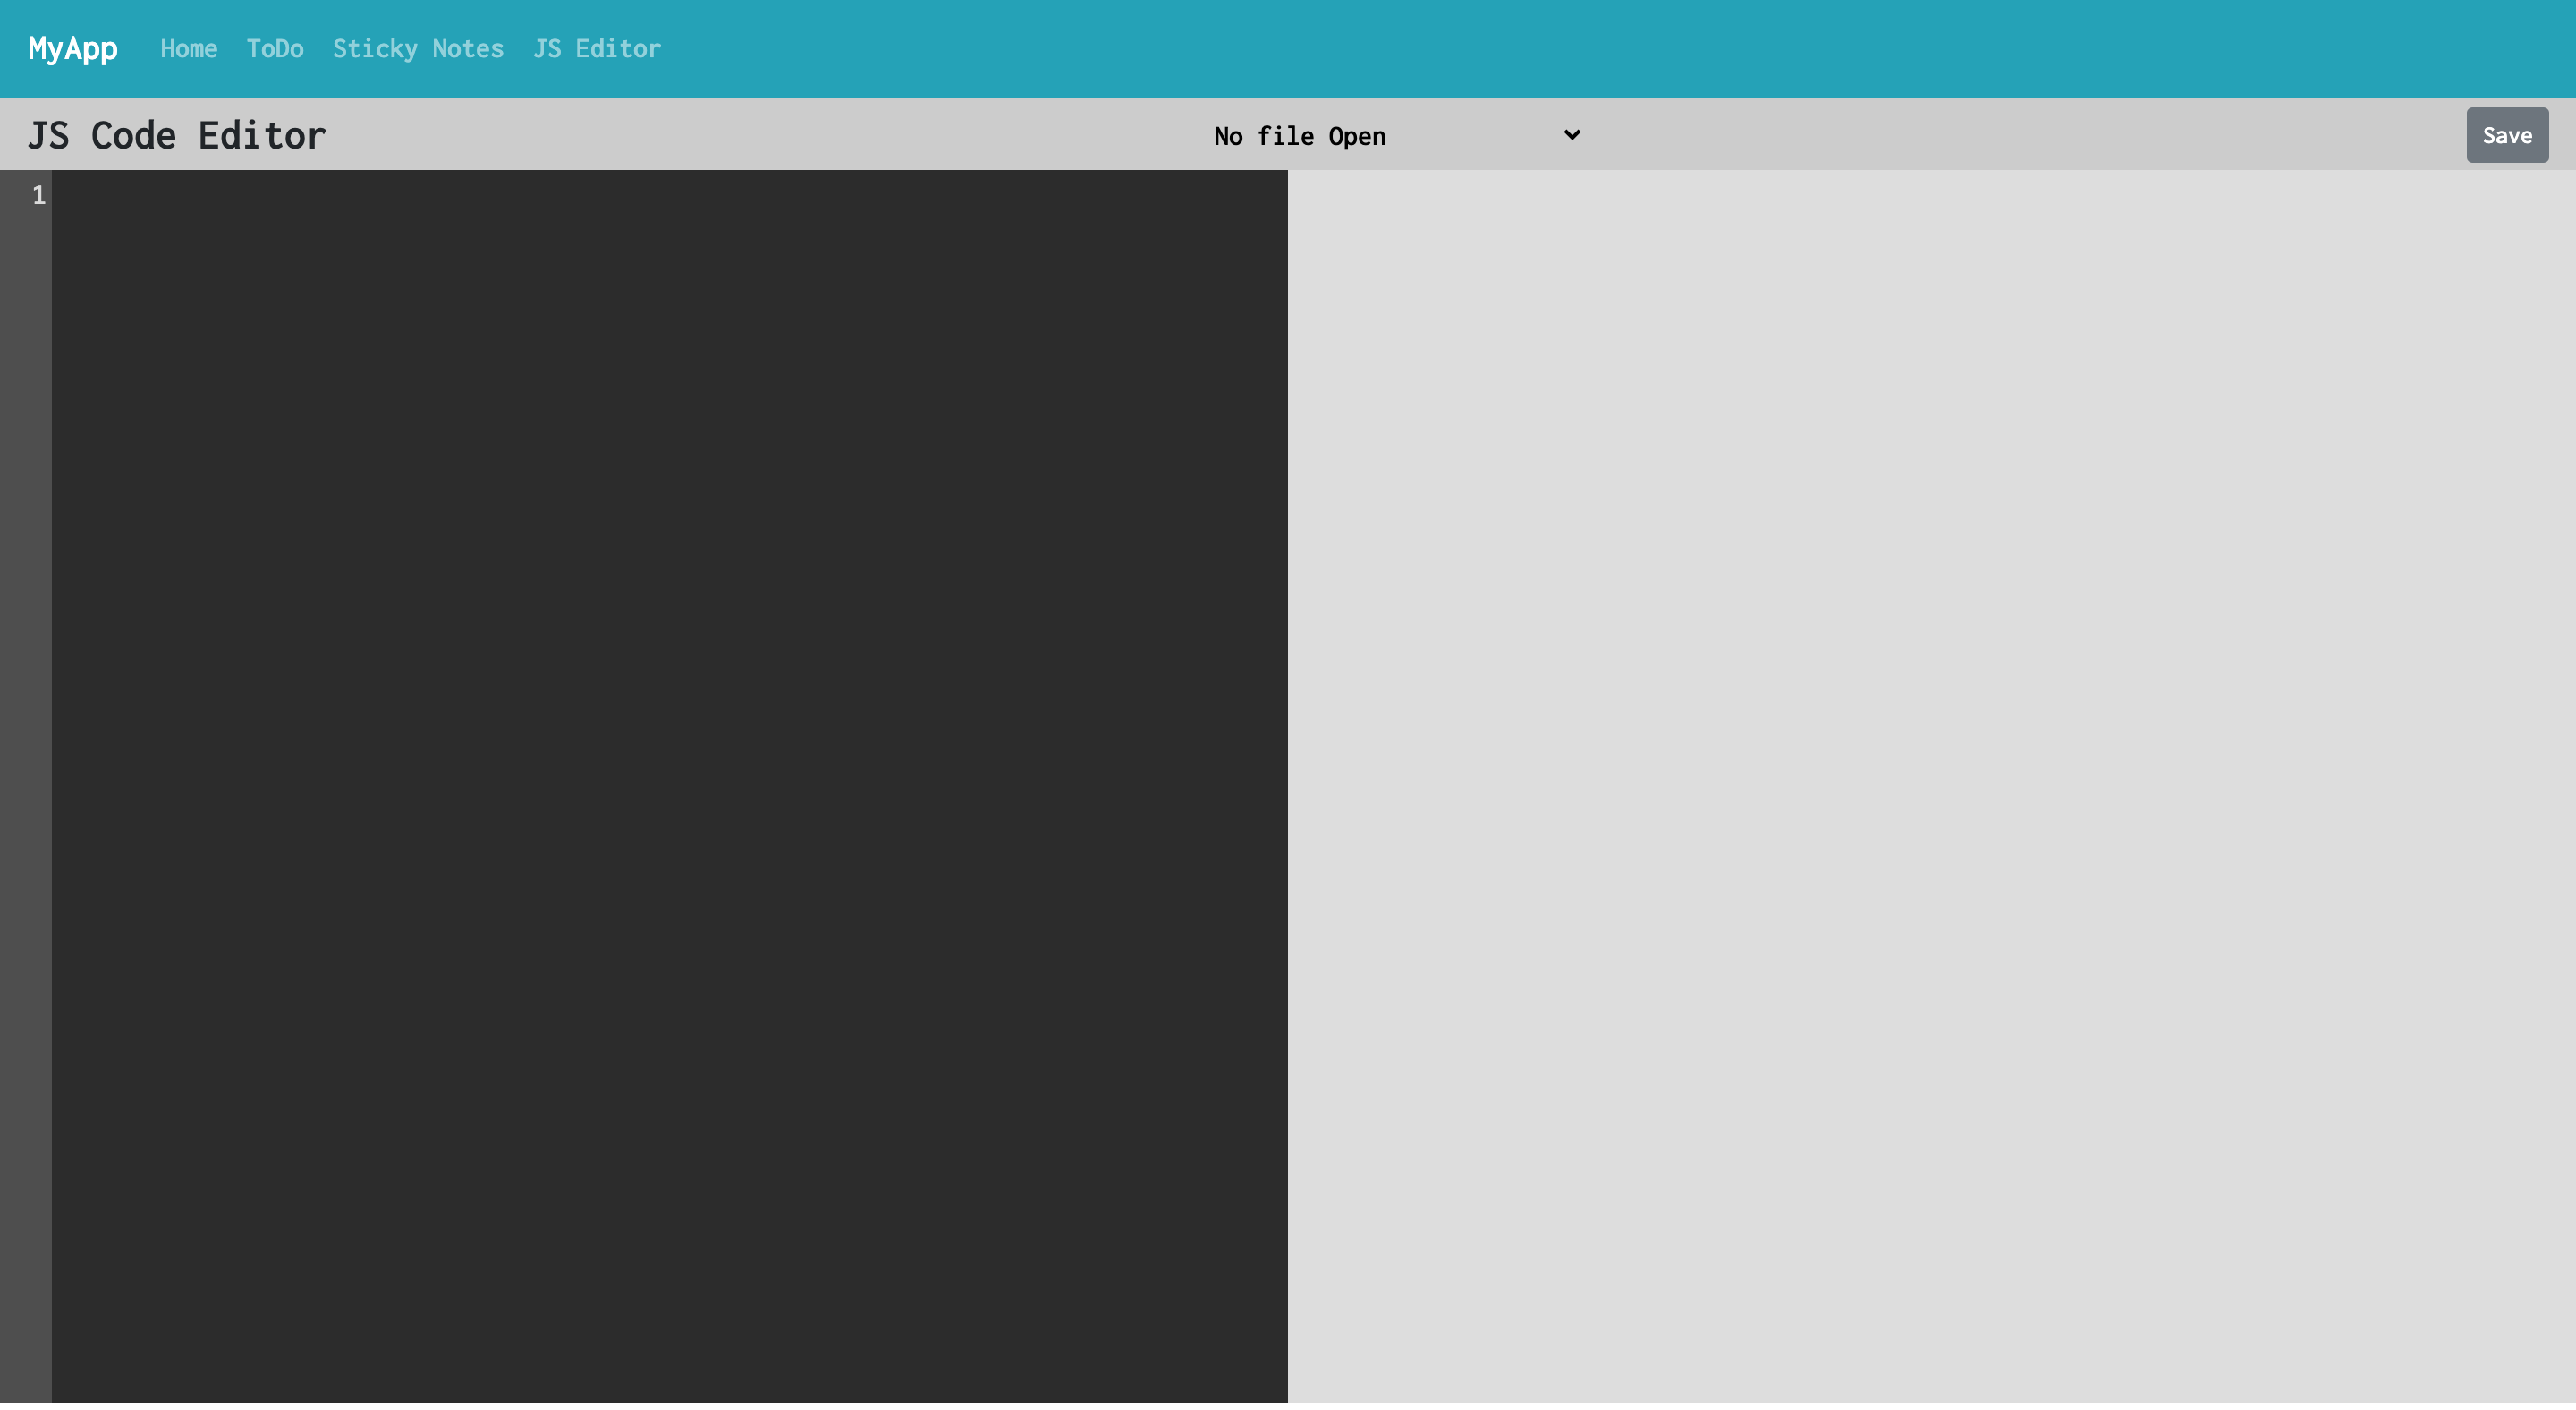
Task: Select the JS Editor nav link
Action: click(x=597, y=48)
